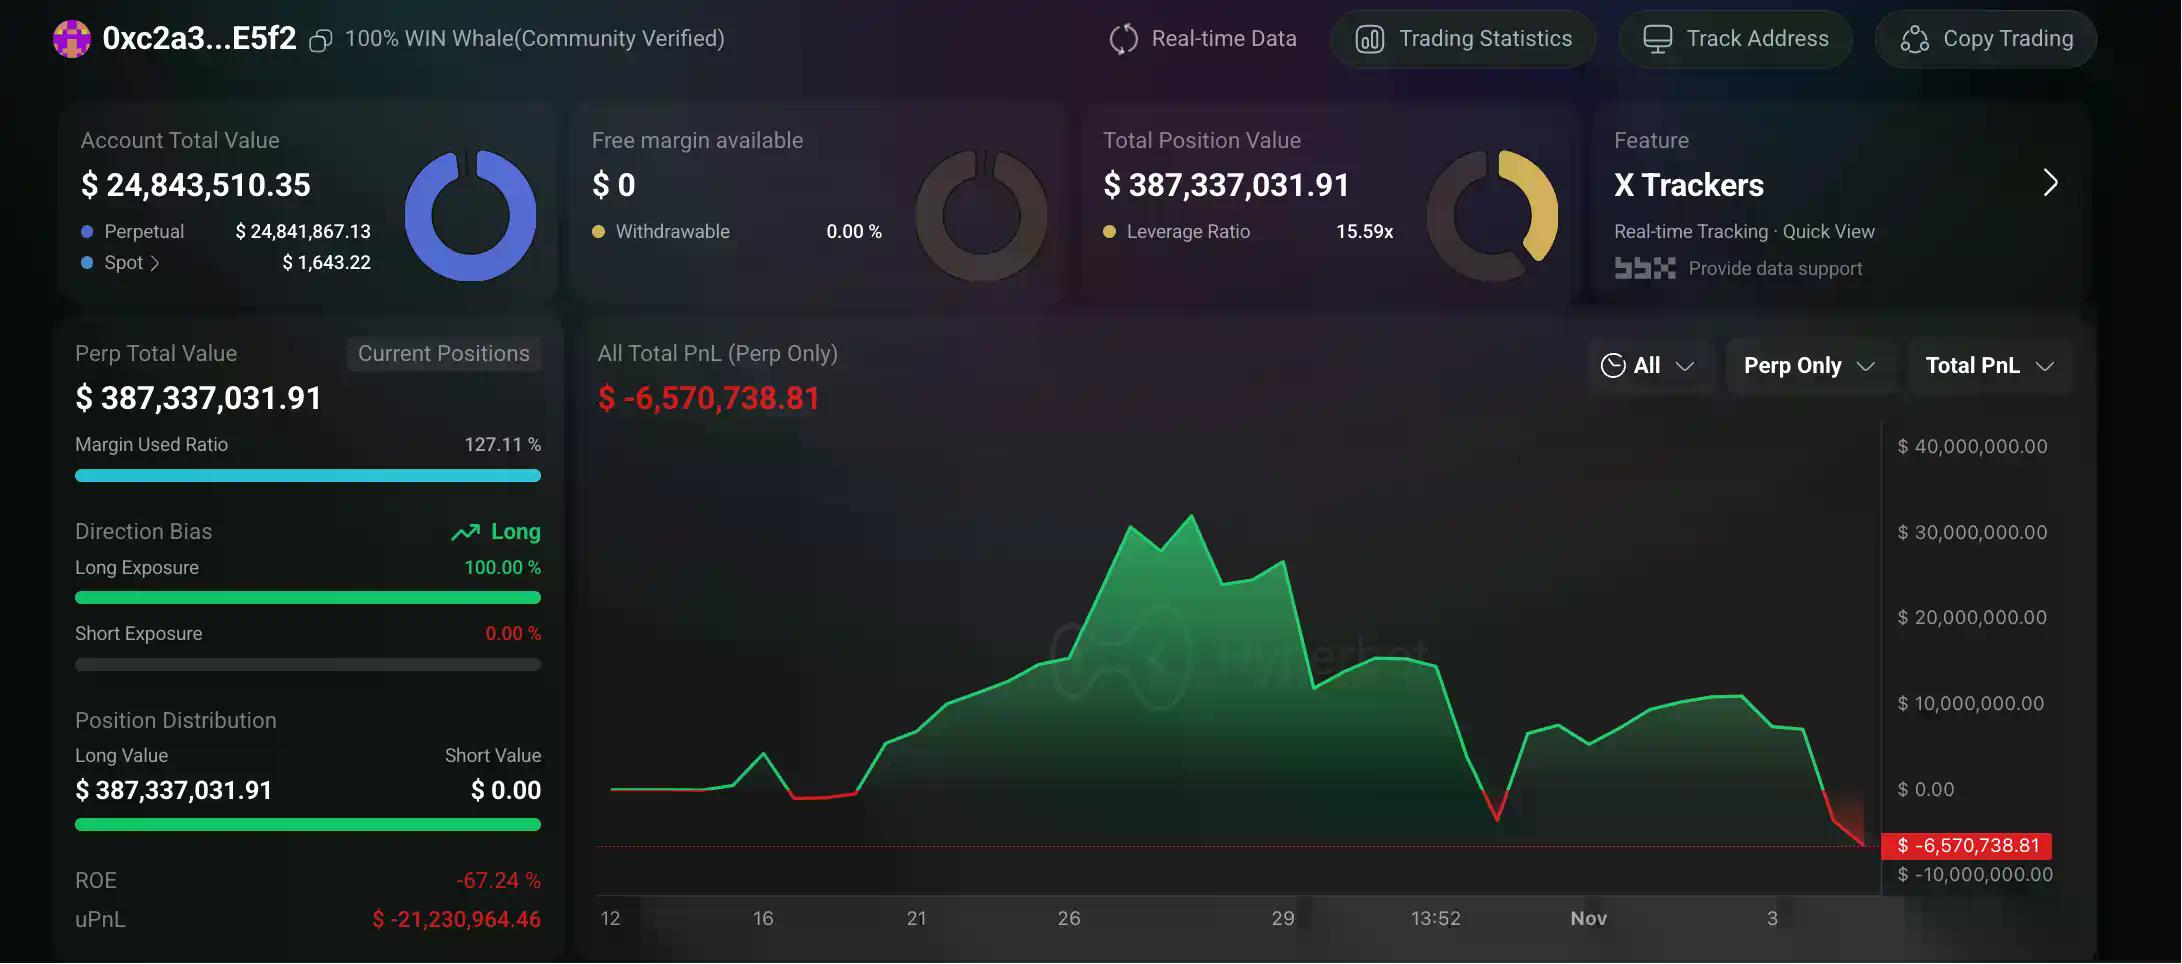Click the red -6,570,738.81 axis price label

(1966, 846)
